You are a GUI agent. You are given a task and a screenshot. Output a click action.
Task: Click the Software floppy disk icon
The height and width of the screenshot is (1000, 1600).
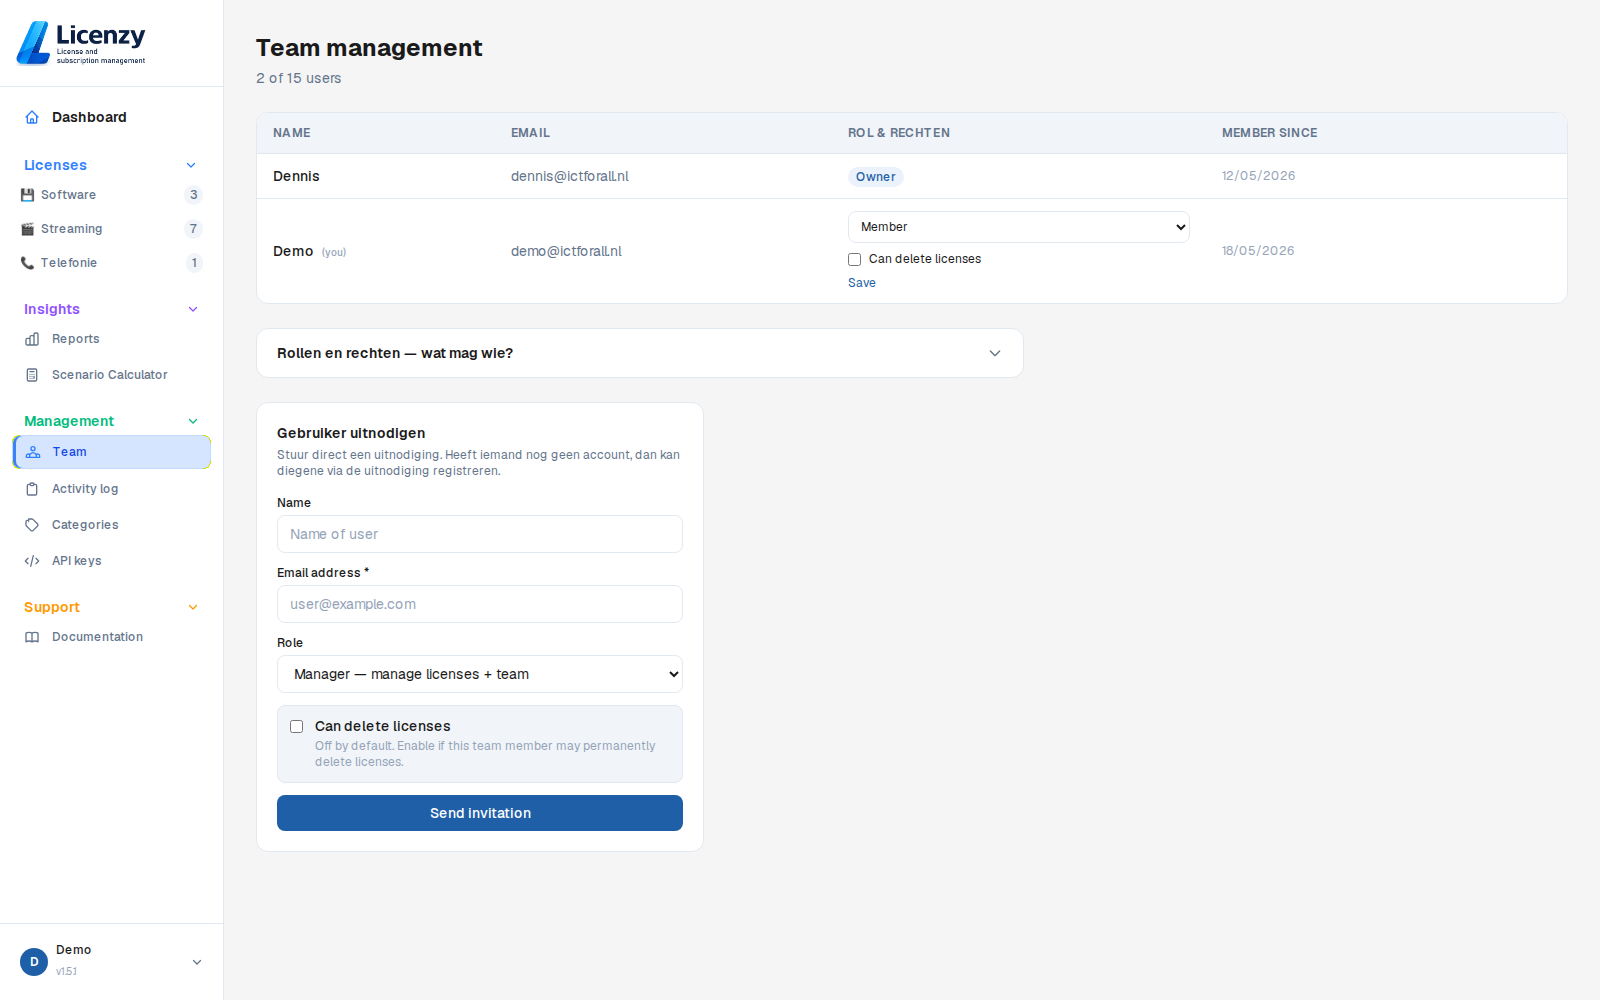point(28,195)
